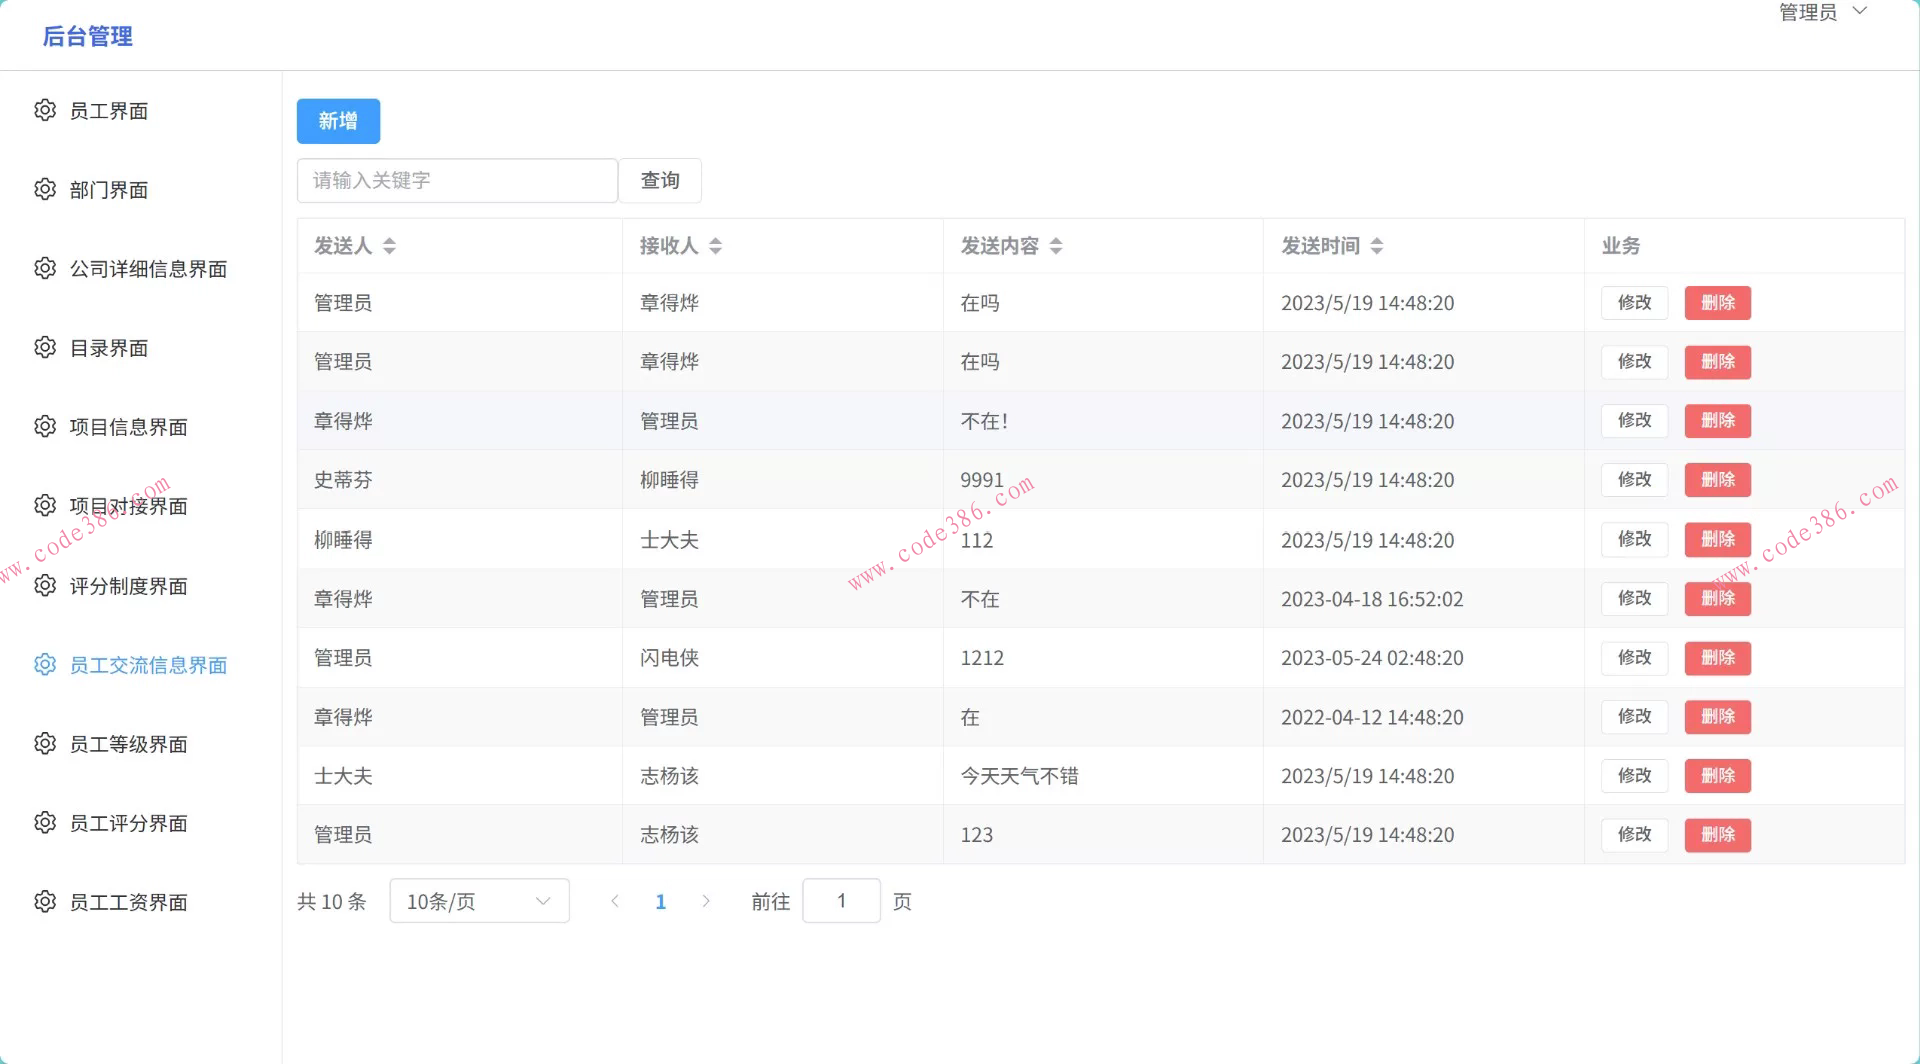Delete the 不在! message row
The height and width of the screenshot is (1064, 1920).
click(1718, 420)
